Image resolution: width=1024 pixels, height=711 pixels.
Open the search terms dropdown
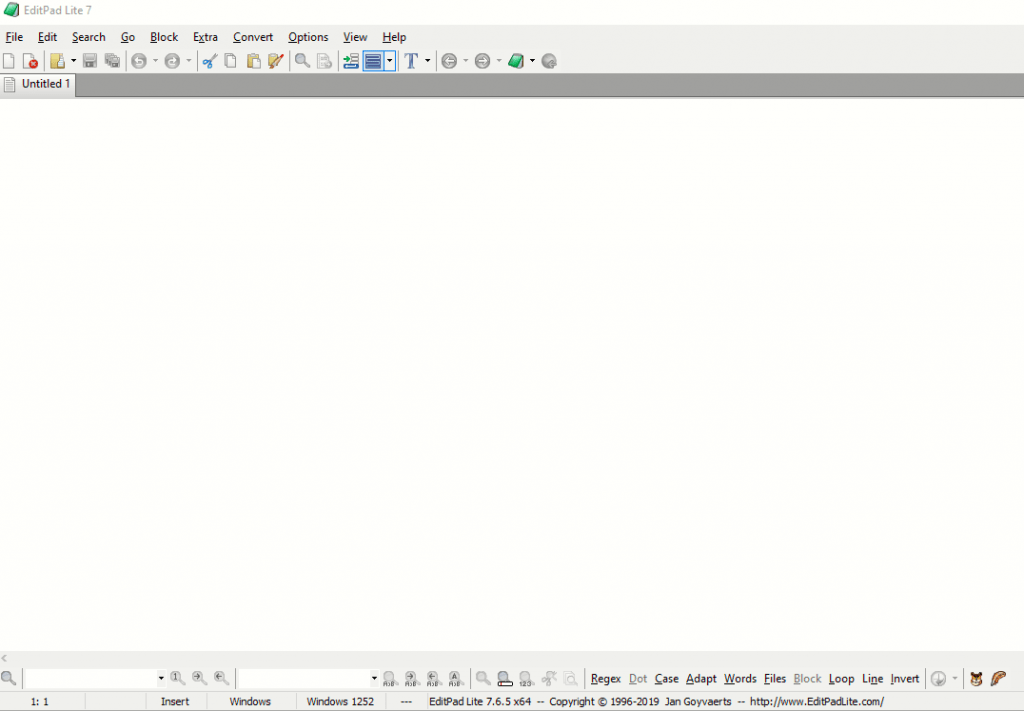click(x=160, y=678)
